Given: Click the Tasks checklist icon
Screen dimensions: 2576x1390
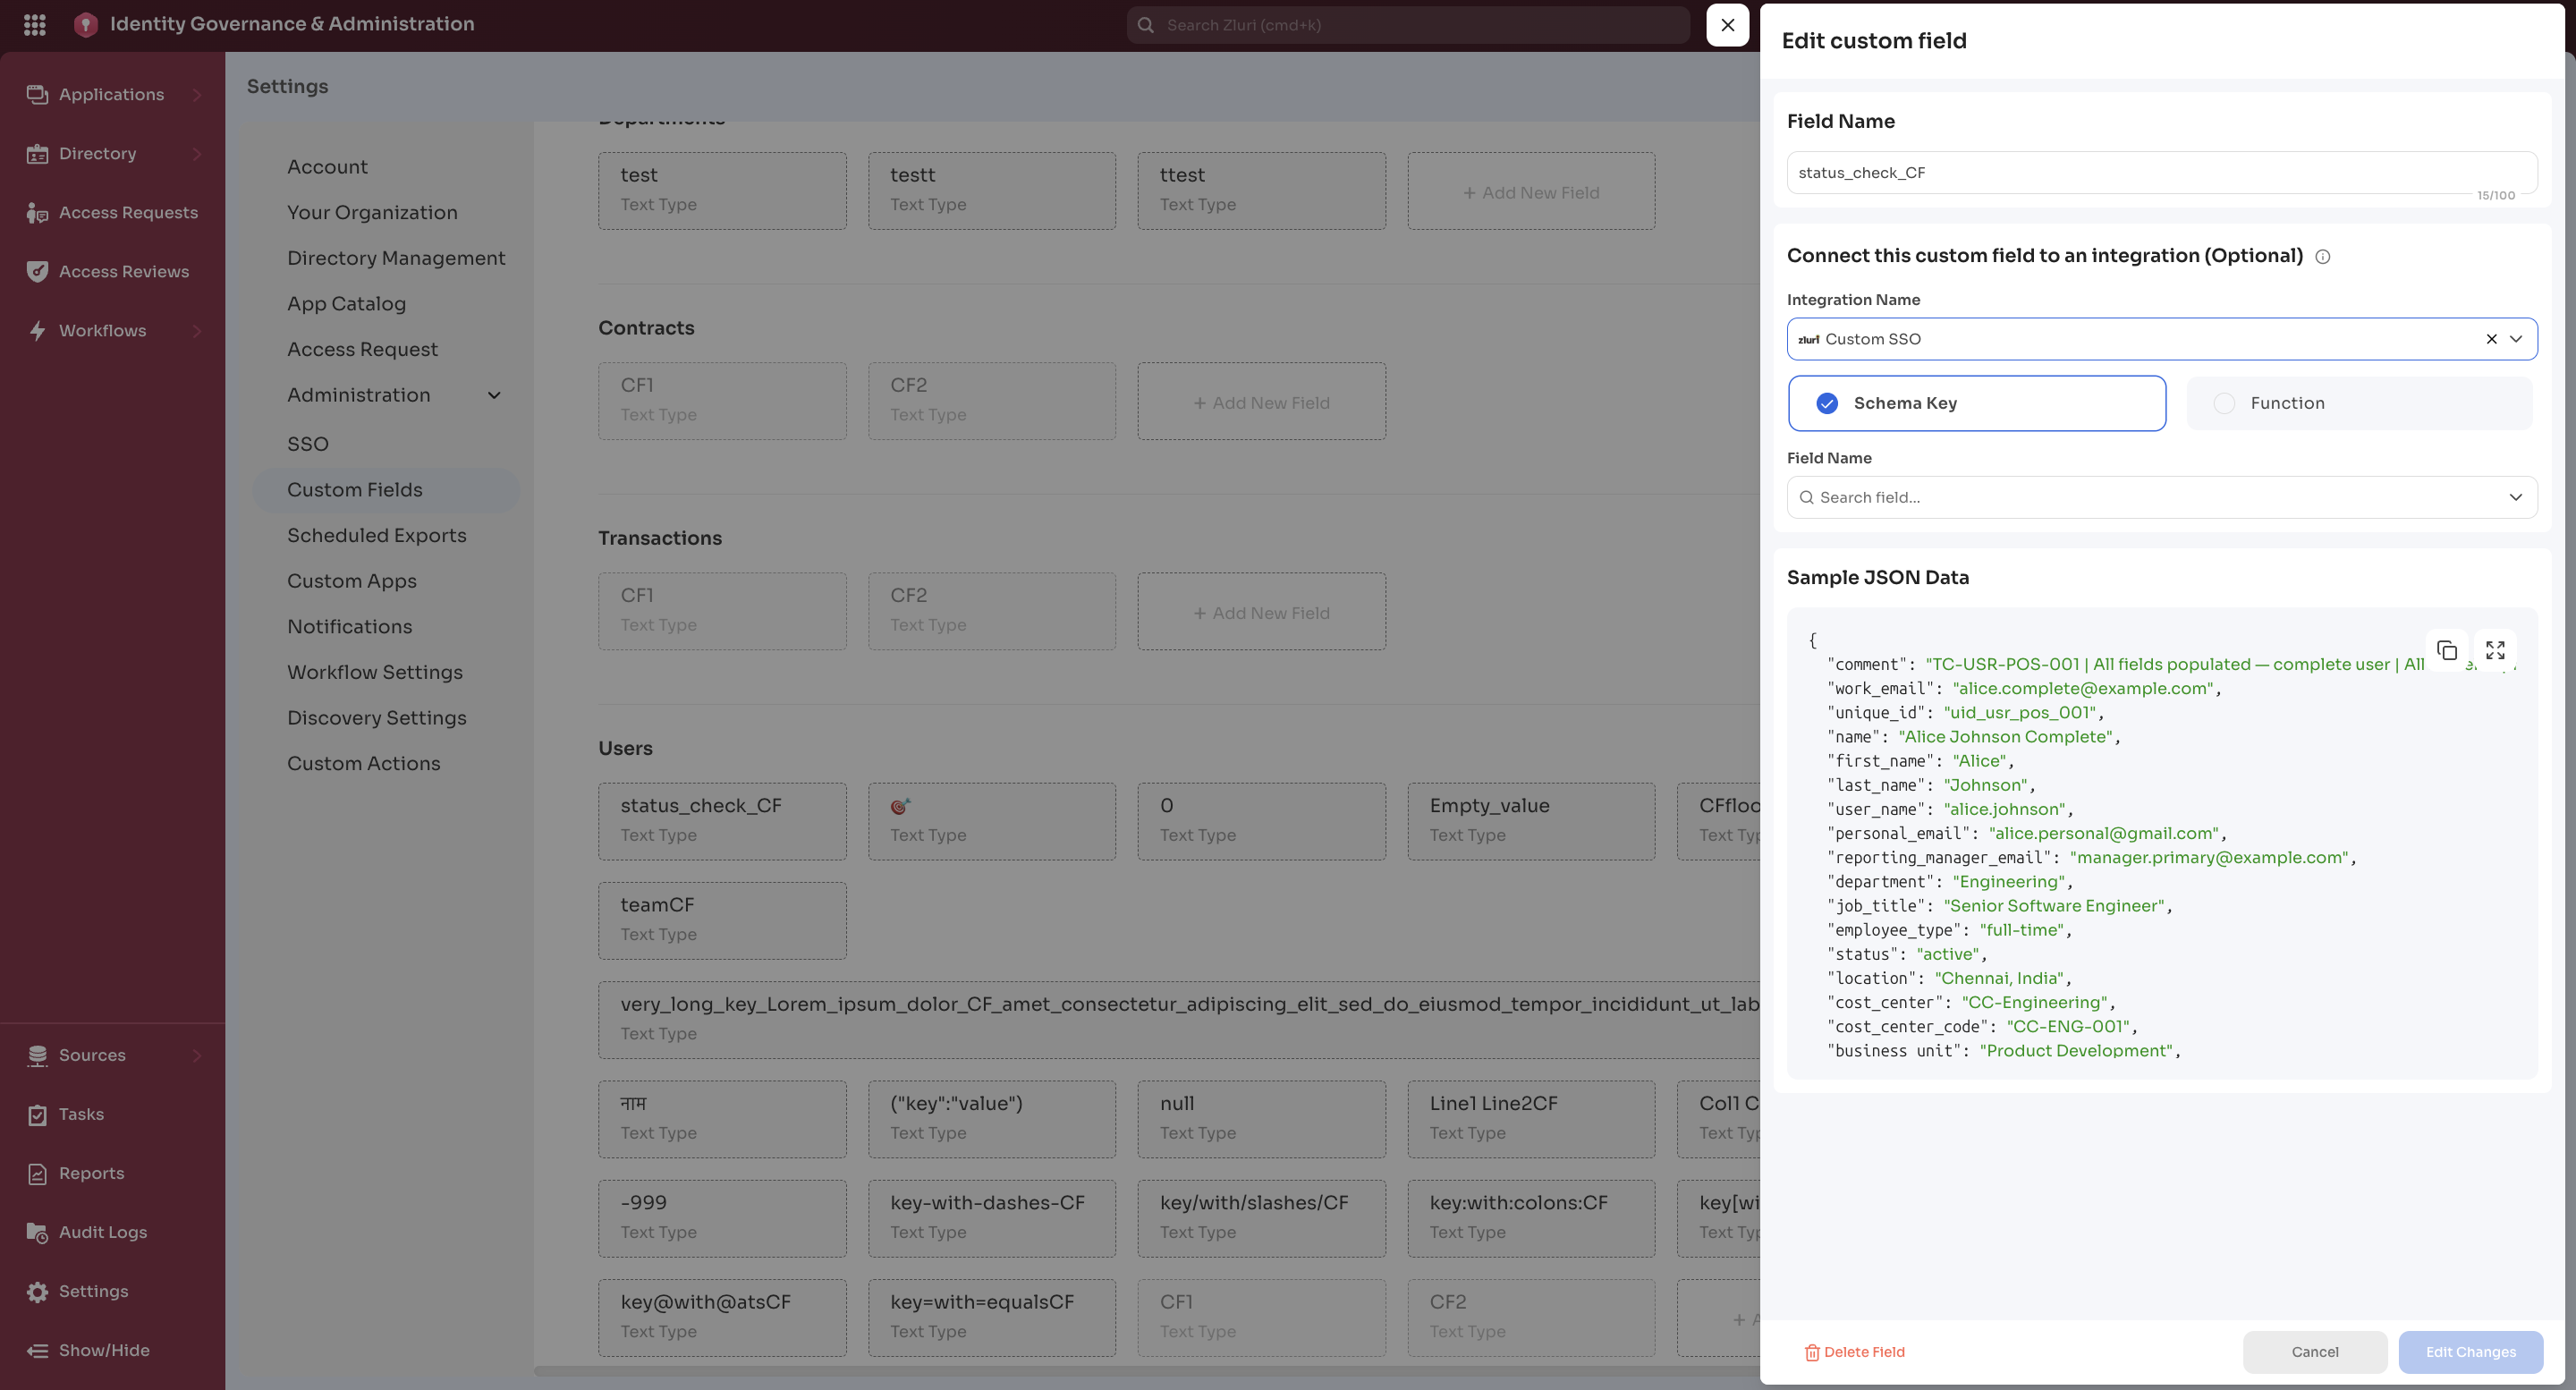Looking at the screenshot, I should (37, 1114).
